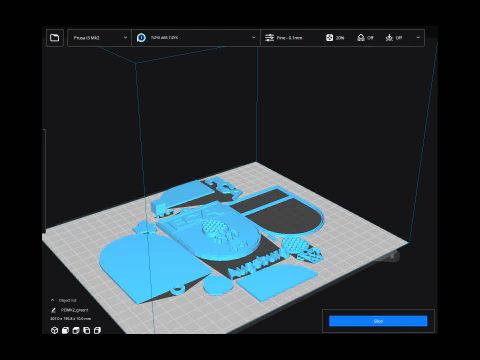The height and width of the screenshot is (360, 480).
Task: Expand the material configuration dropdown chevron
Action: tap(253, 38)
